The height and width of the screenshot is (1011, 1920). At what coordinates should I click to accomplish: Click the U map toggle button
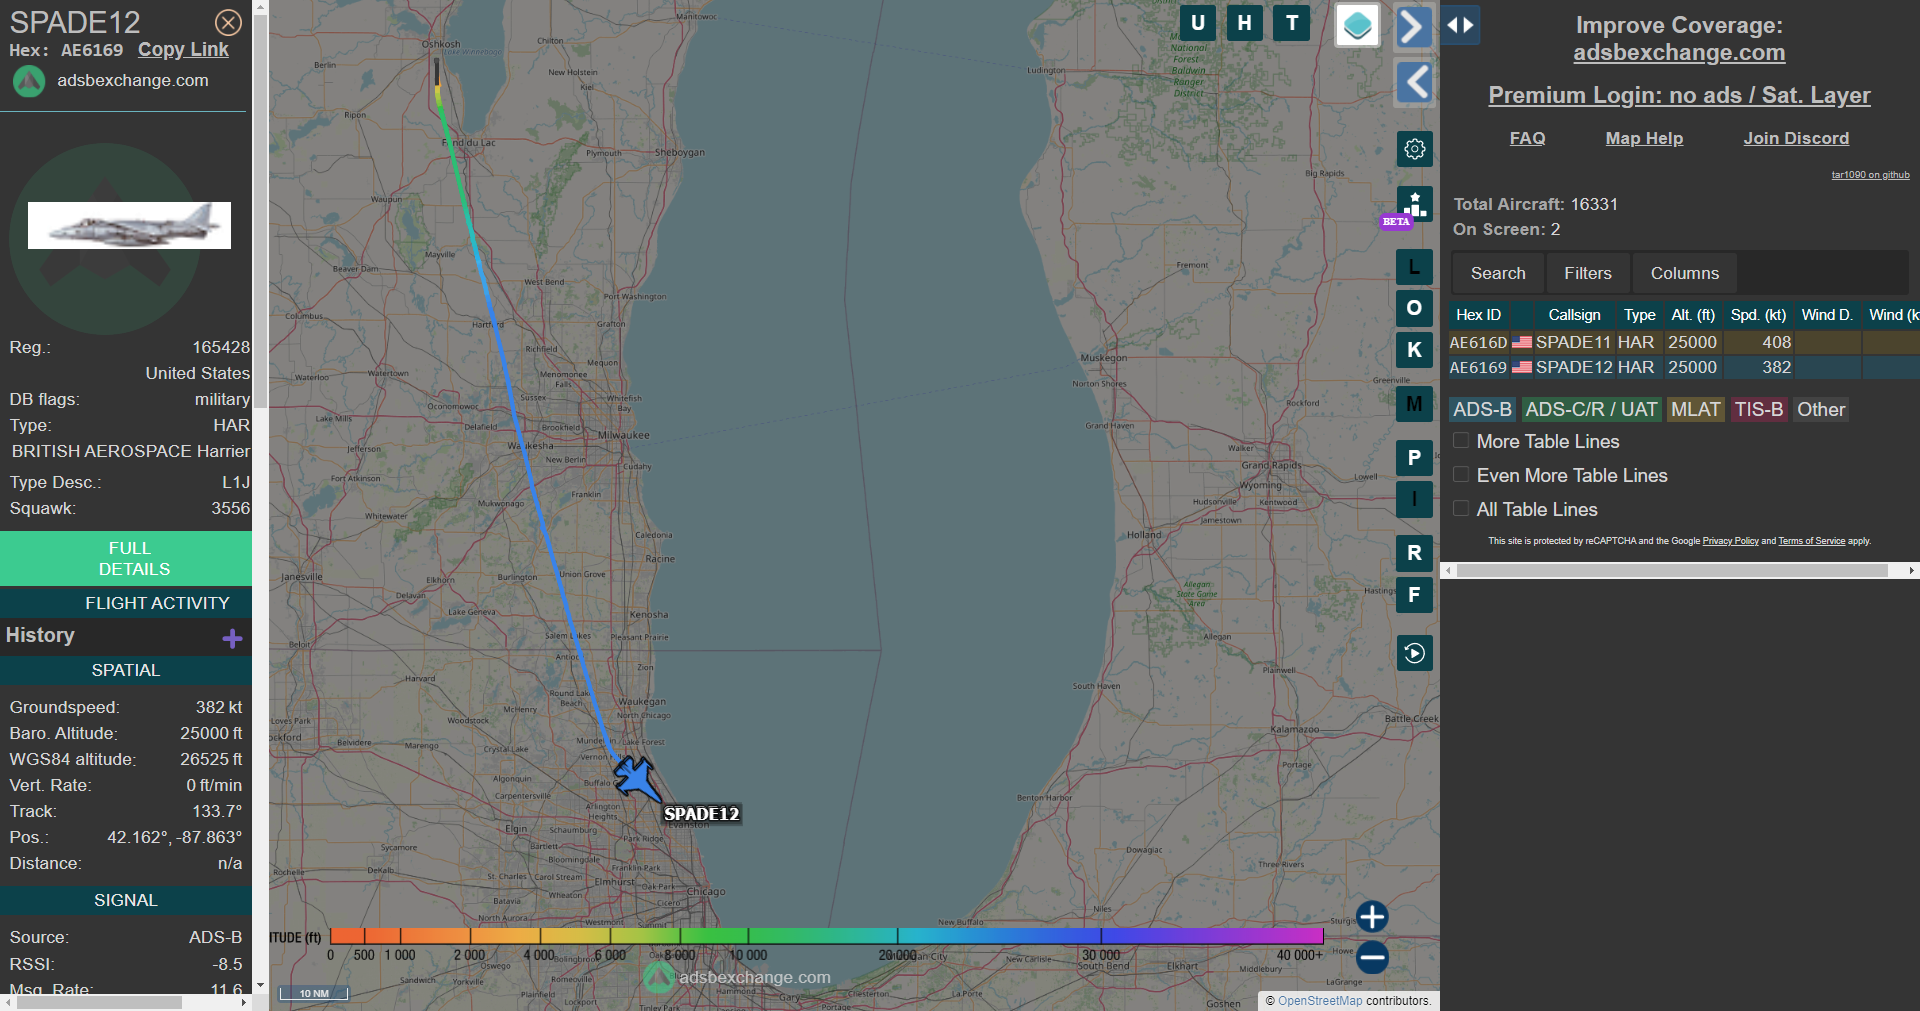click(1197, 23)
